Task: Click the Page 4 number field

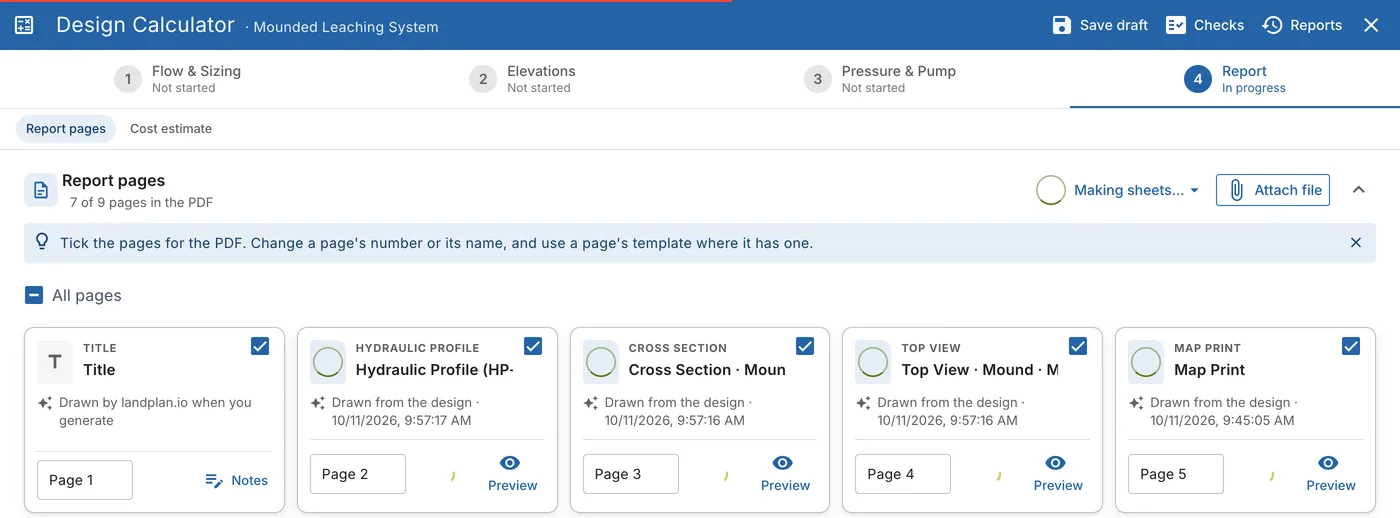Action: click(x=903, y=474)
